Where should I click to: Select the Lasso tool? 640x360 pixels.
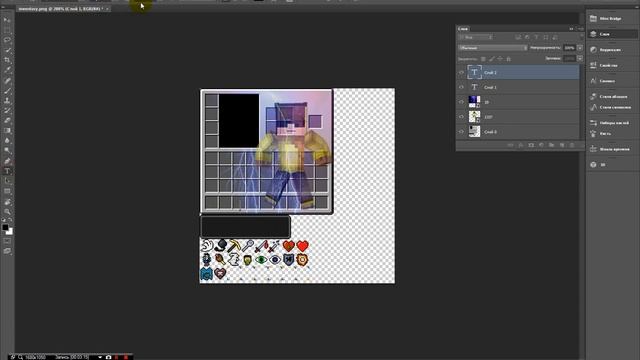pos(7,40)
